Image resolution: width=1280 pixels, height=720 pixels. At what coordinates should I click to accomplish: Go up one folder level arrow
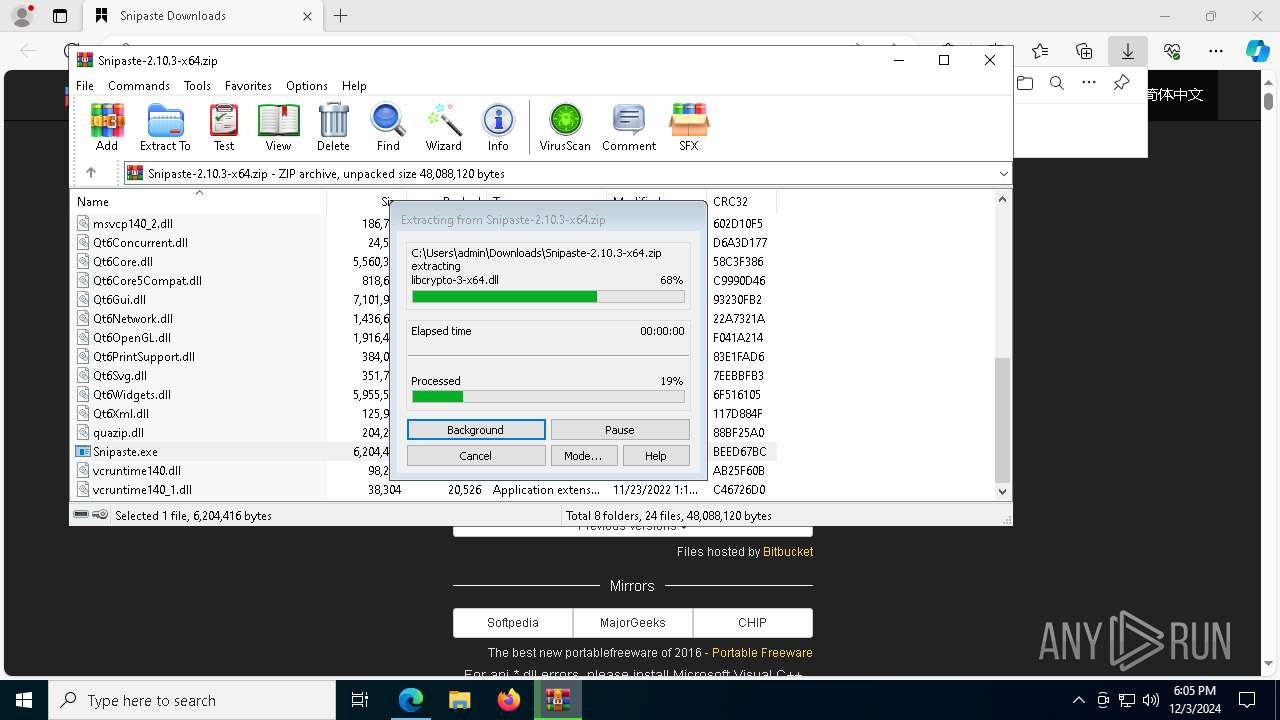click(91, 173)
